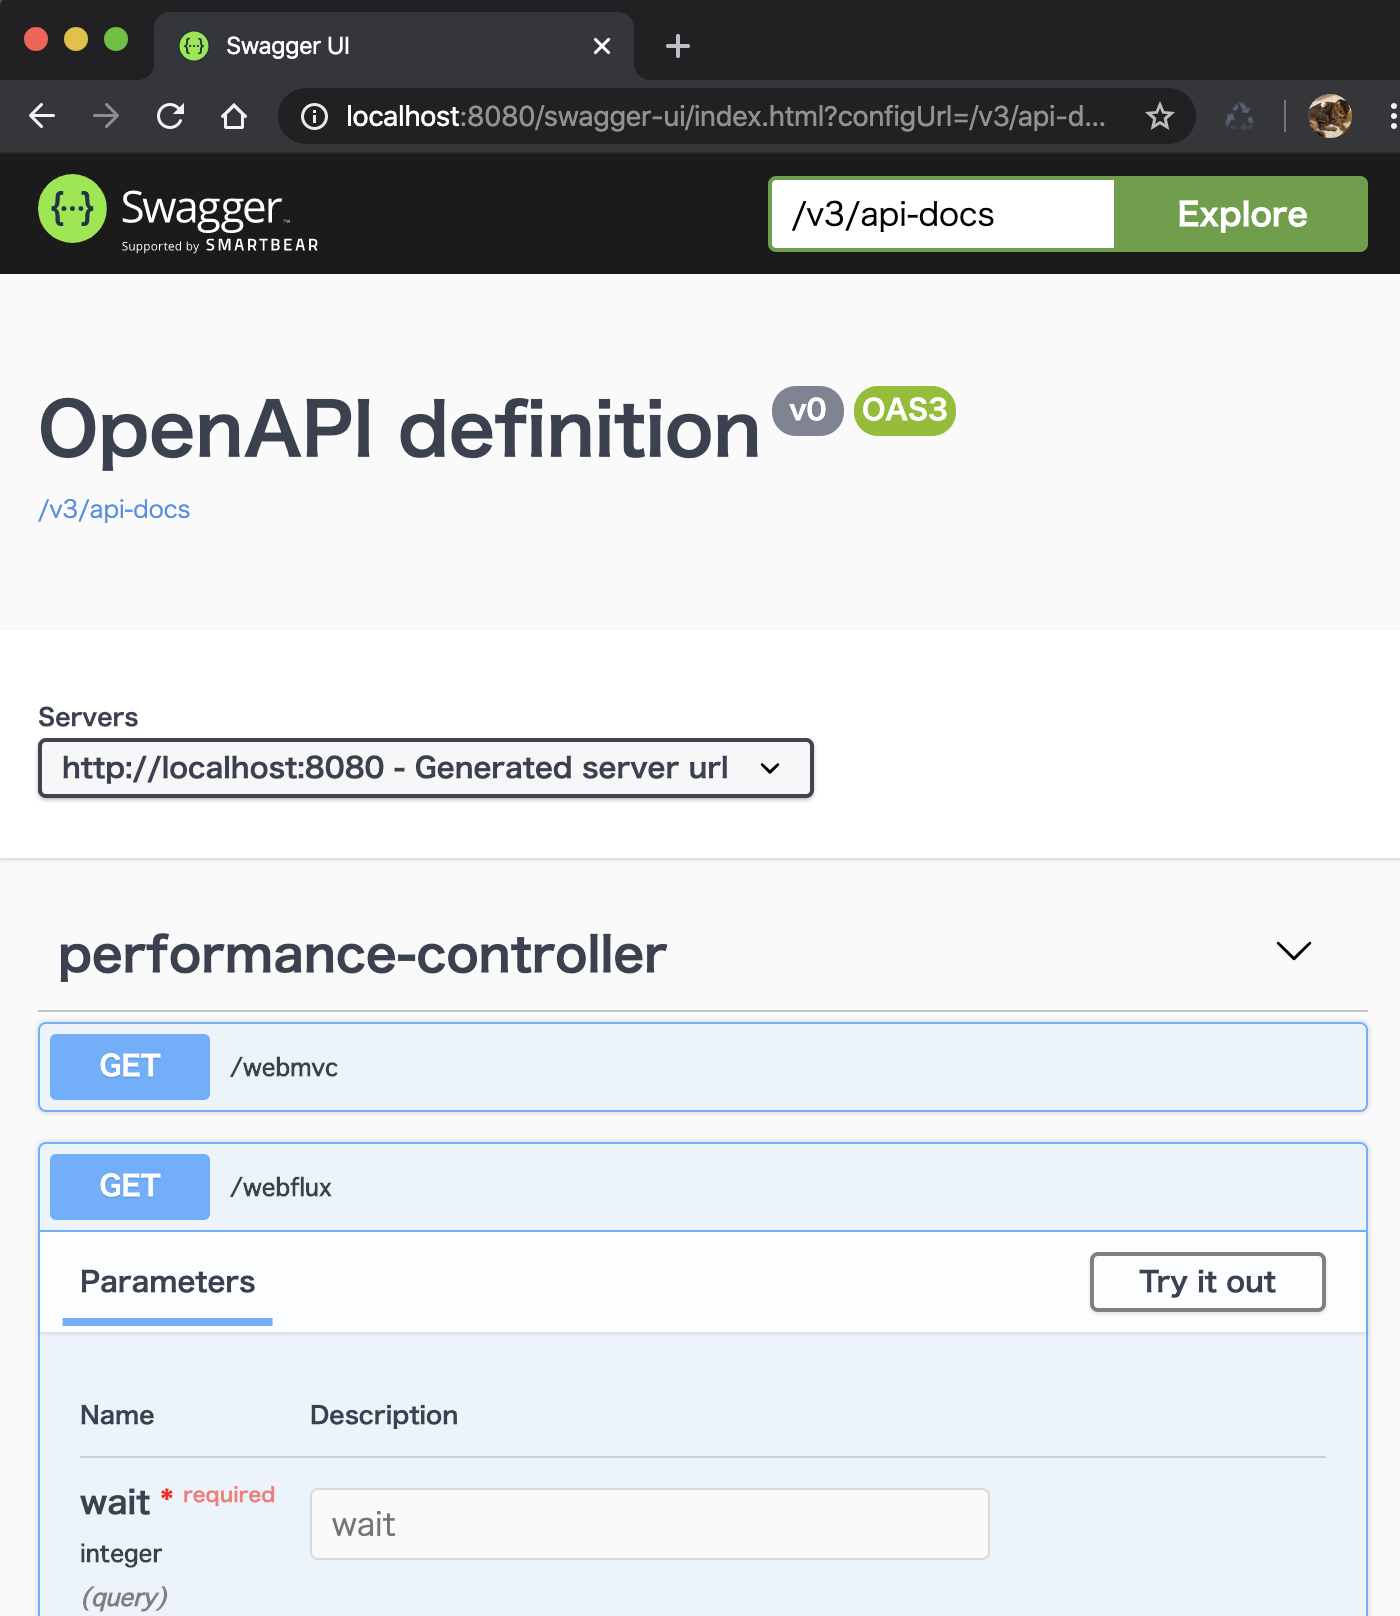Viewport: 1400px width, 1616px height.
Task: Collapse the GET /webflux operation
Action: (700, 1186)
